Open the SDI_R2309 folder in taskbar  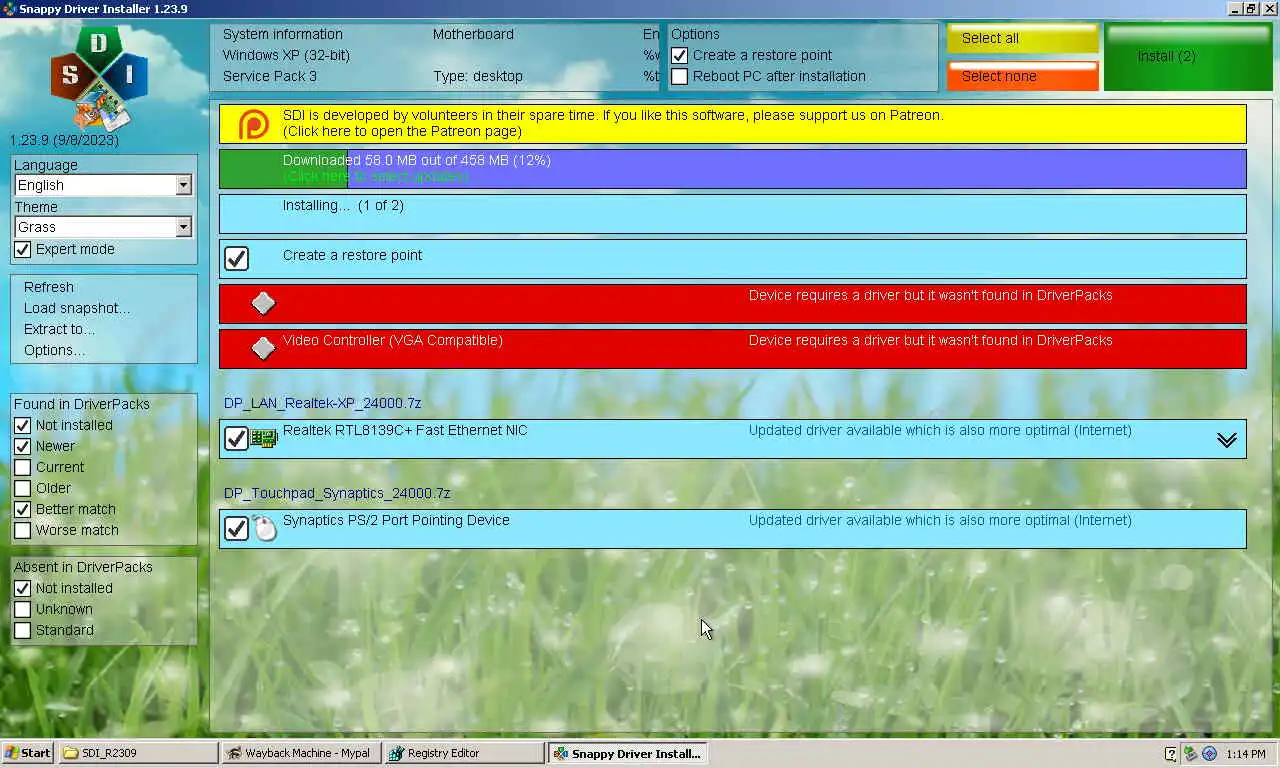coord(139,753)
